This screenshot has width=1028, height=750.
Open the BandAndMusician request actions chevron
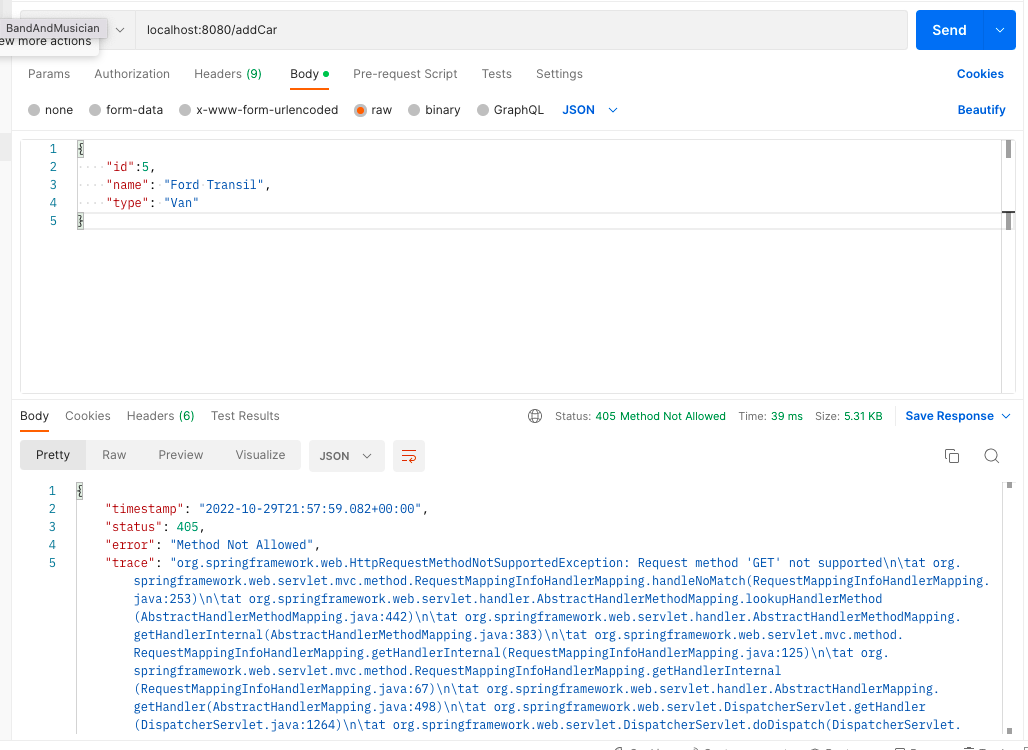point(120,29)
